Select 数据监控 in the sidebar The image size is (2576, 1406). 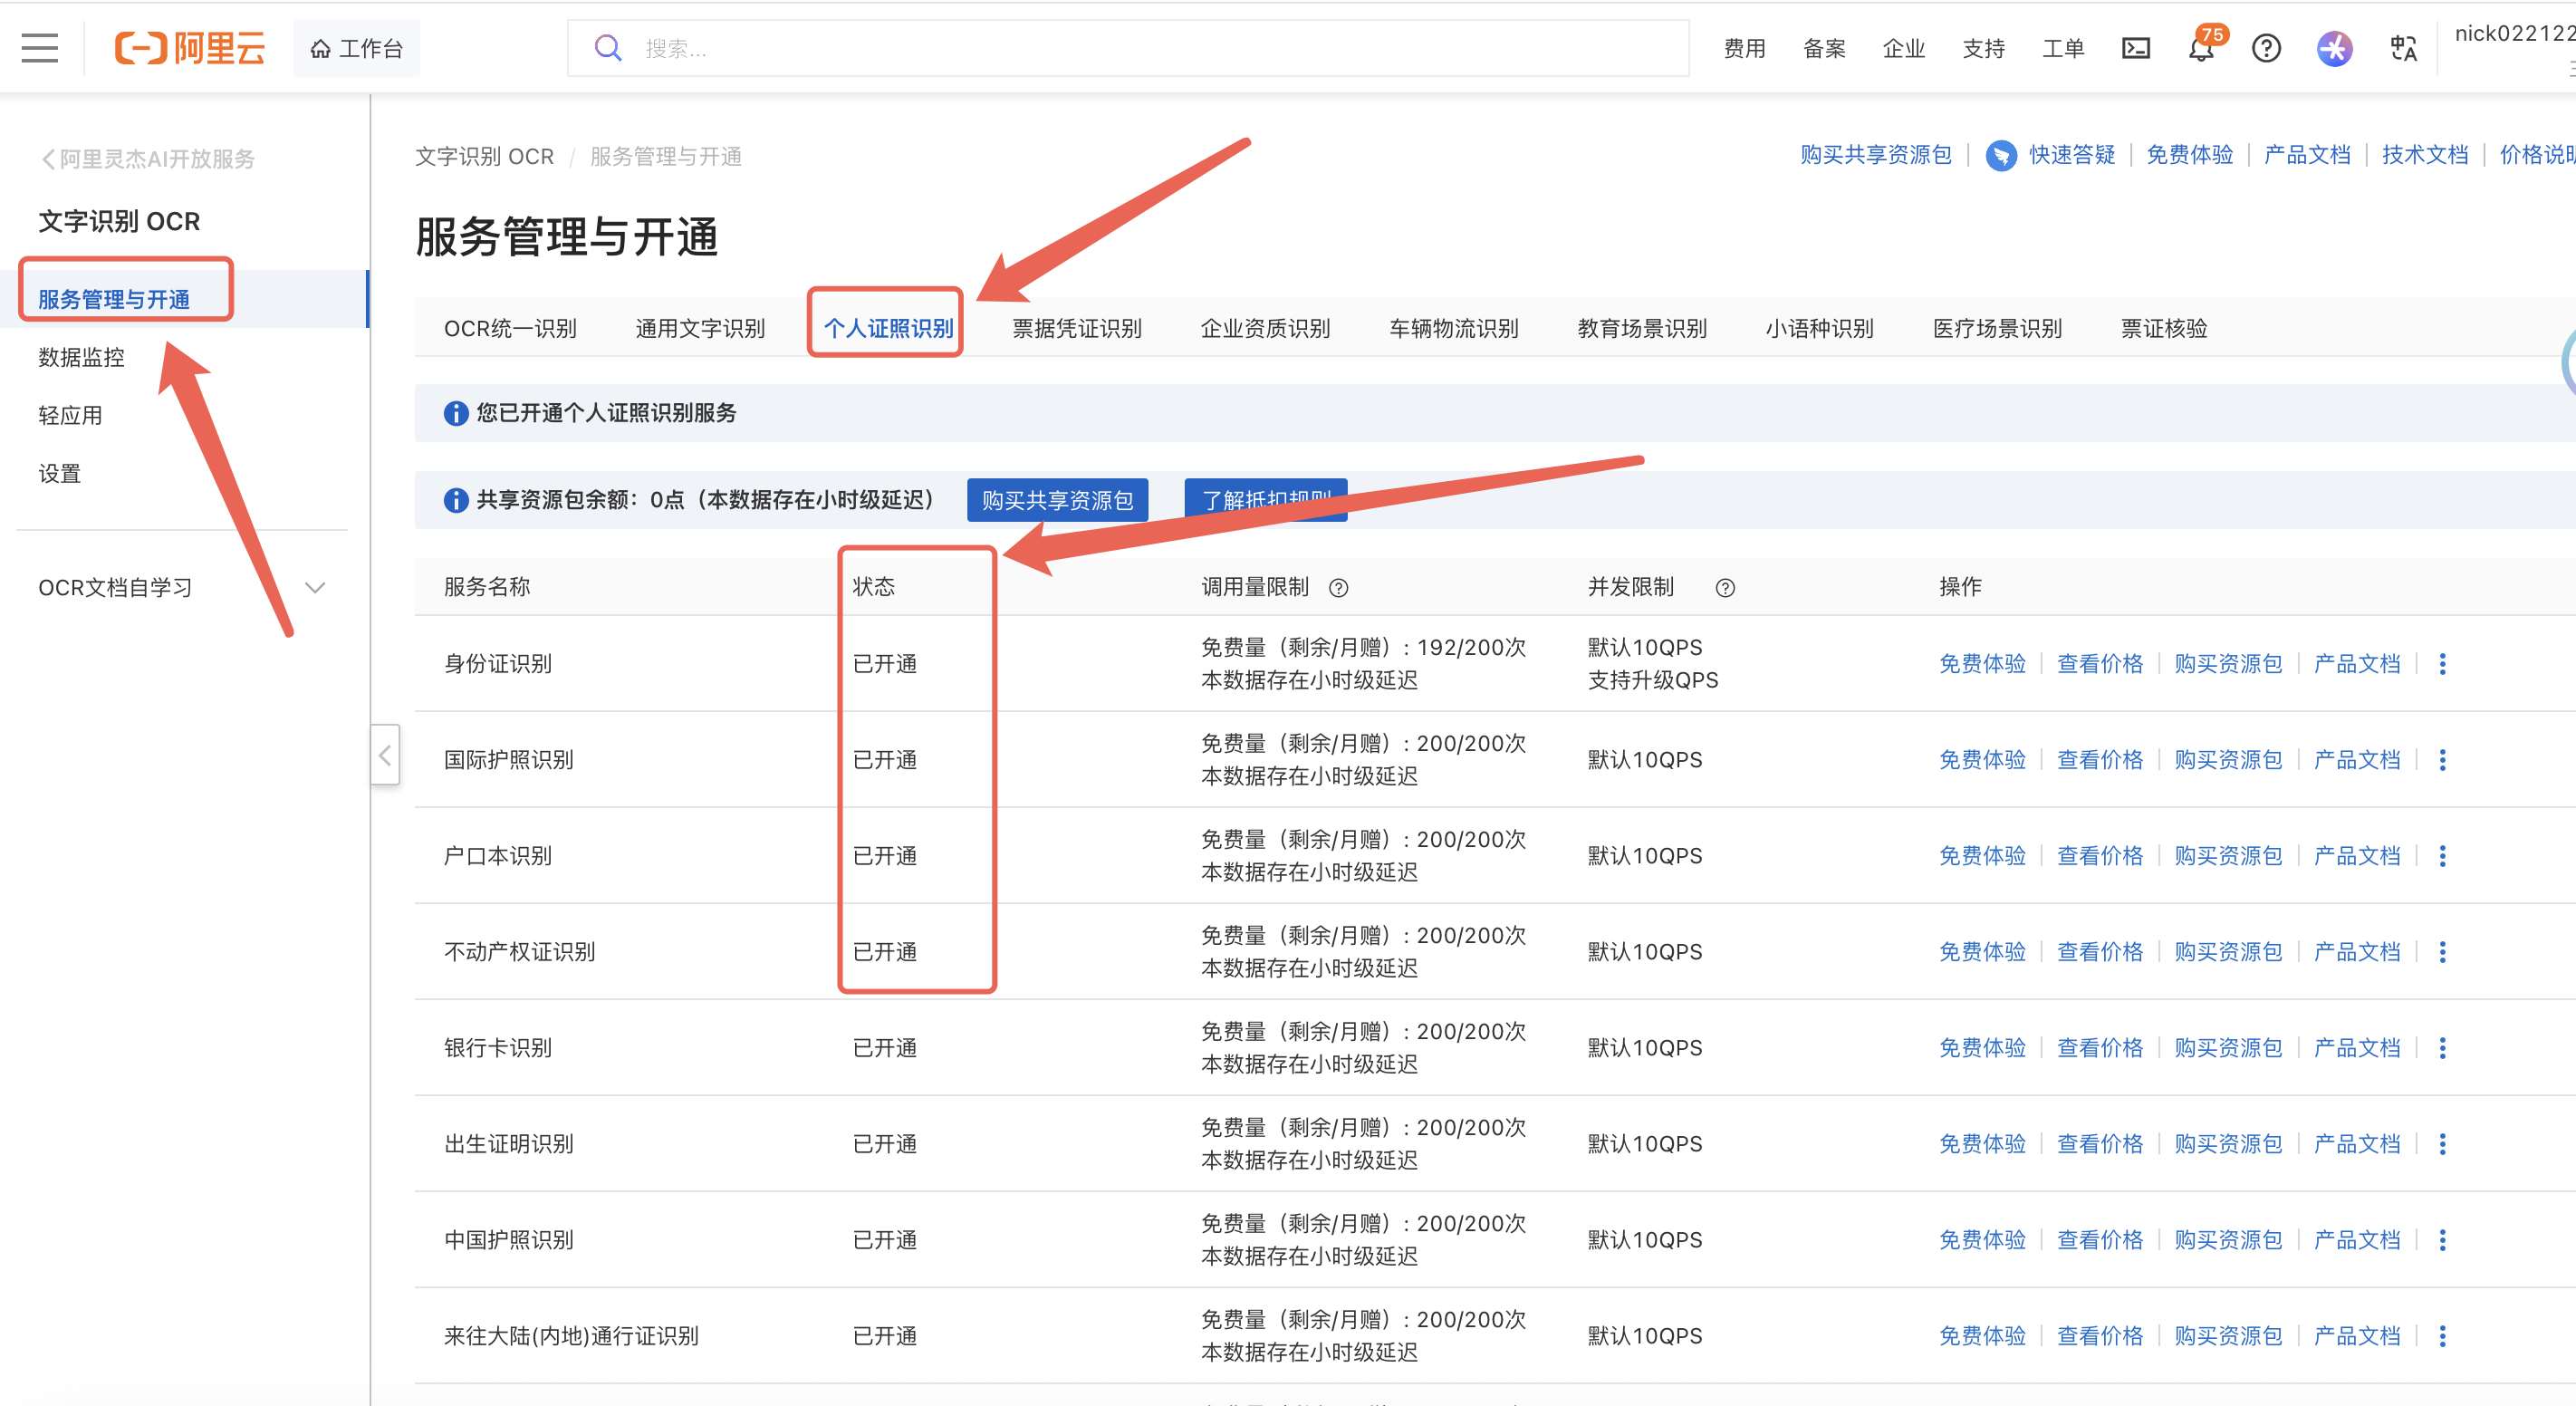click(82, 357)
